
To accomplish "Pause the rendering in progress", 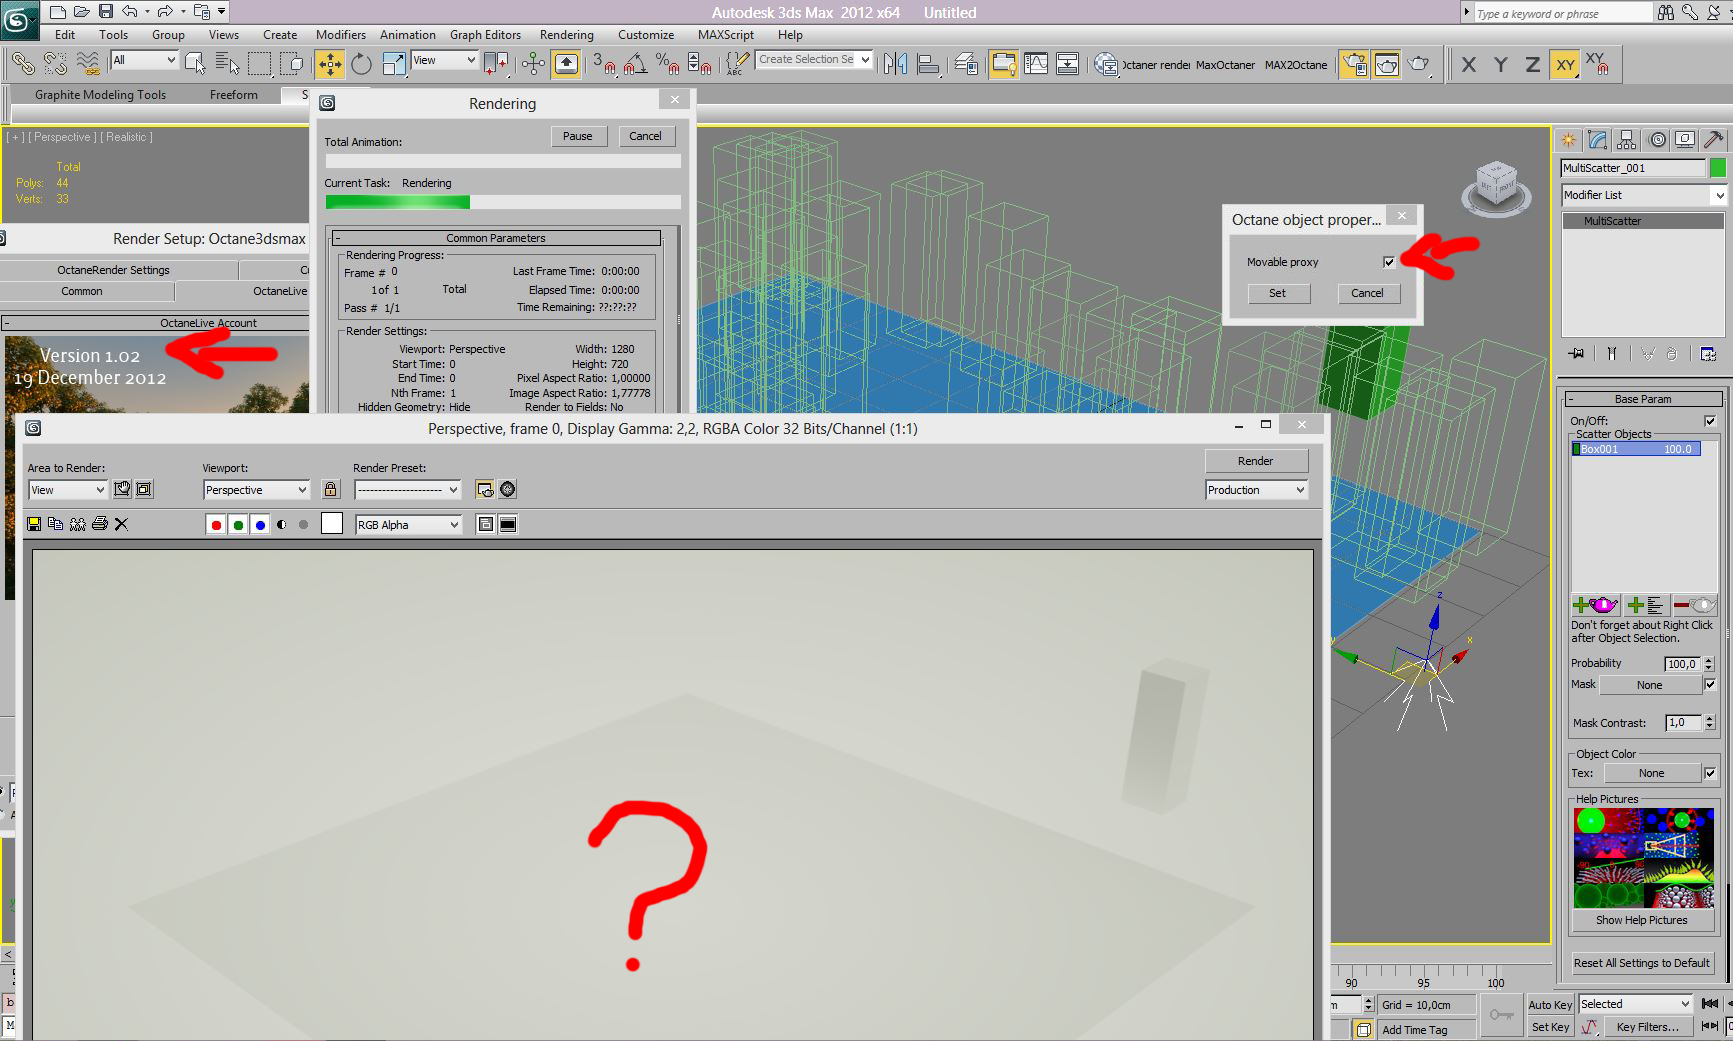I will pos(578,136).
